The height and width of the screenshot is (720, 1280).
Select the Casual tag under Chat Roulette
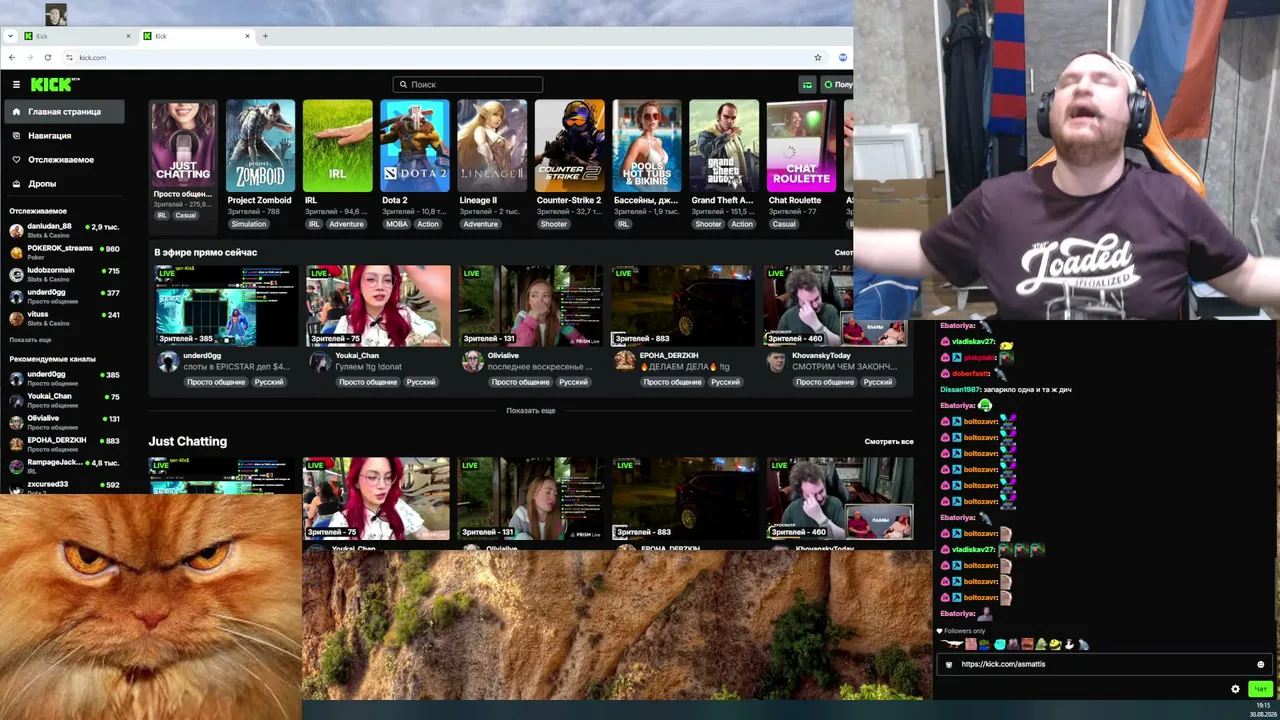tap(784, 224)
